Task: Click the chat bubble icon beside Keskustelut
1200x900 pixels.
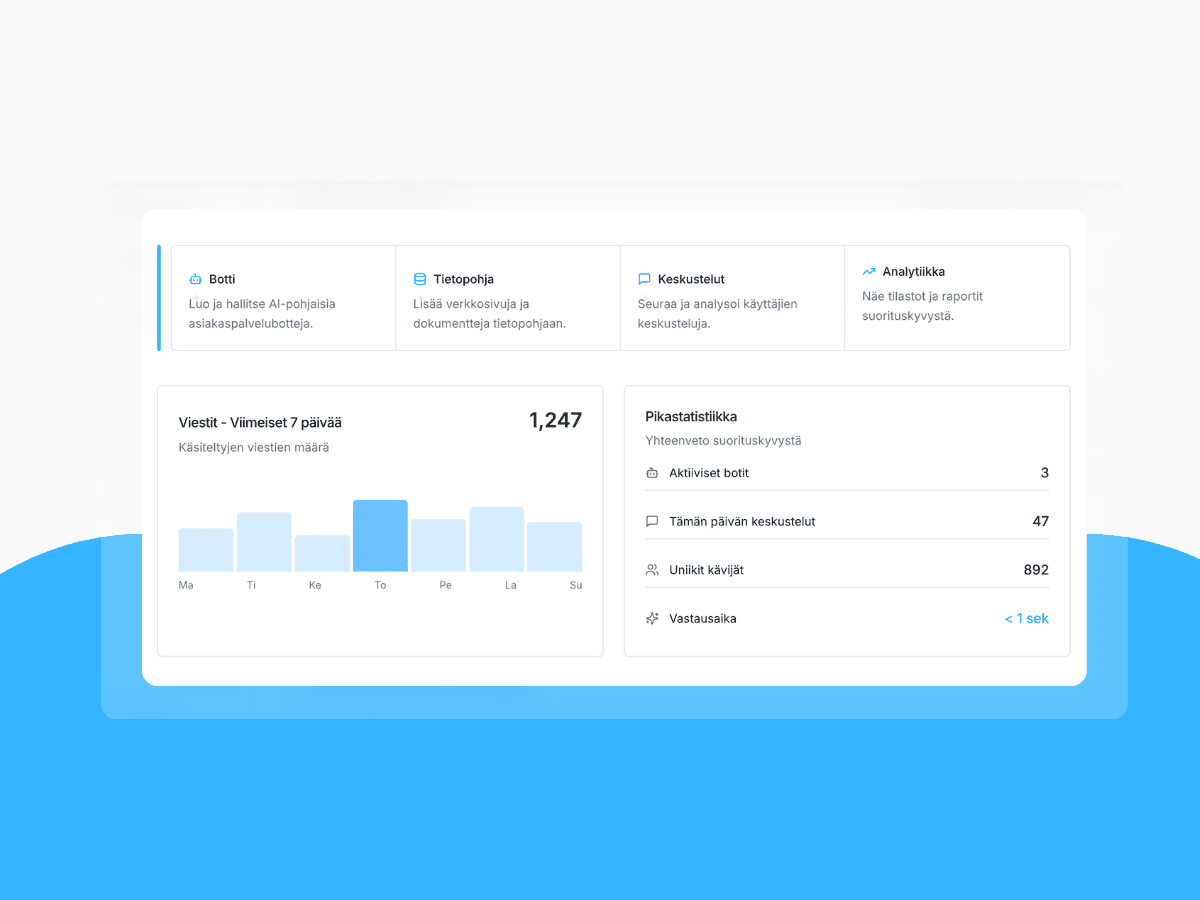Action: pos(644,280)
